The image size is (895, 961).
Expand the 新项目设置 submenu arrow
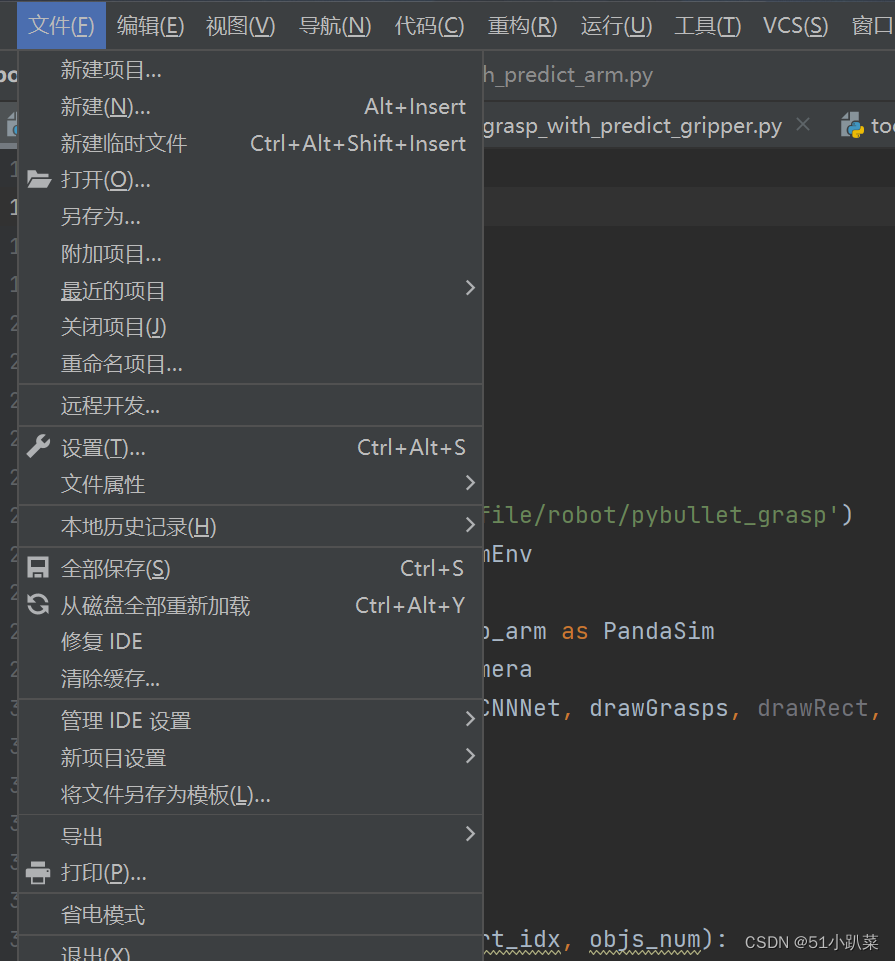(x=470, y=756)
